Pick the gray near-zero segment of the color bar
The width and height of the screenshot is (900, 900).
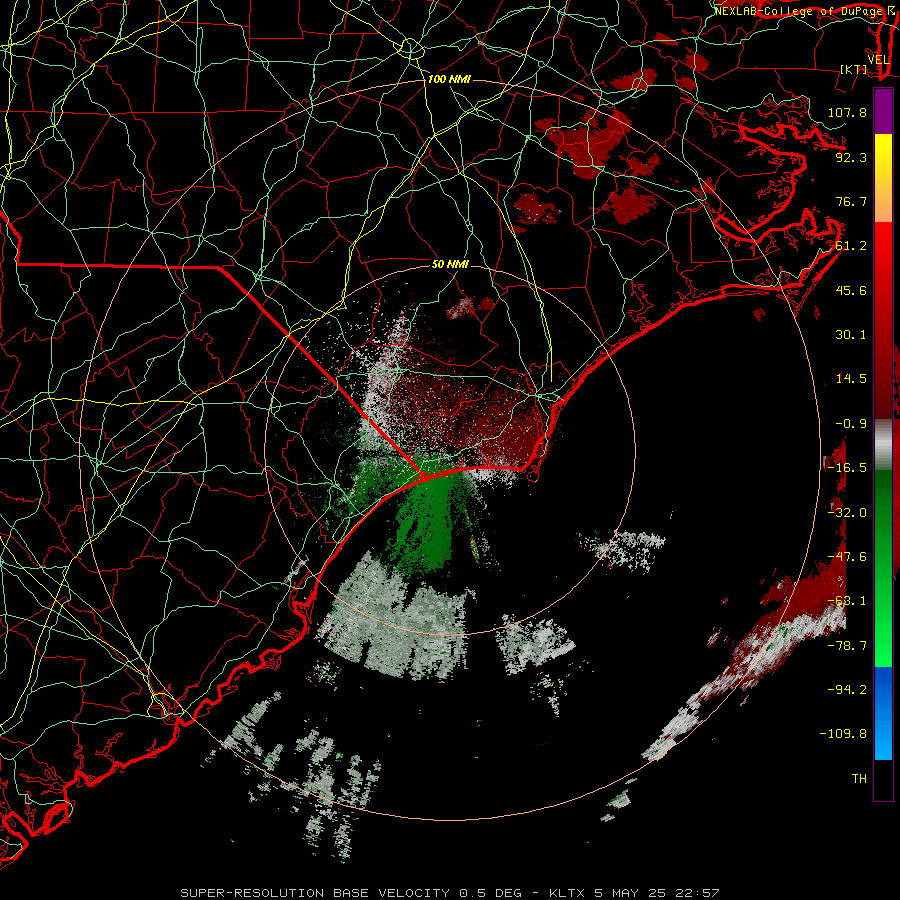[x=883, y=445]
